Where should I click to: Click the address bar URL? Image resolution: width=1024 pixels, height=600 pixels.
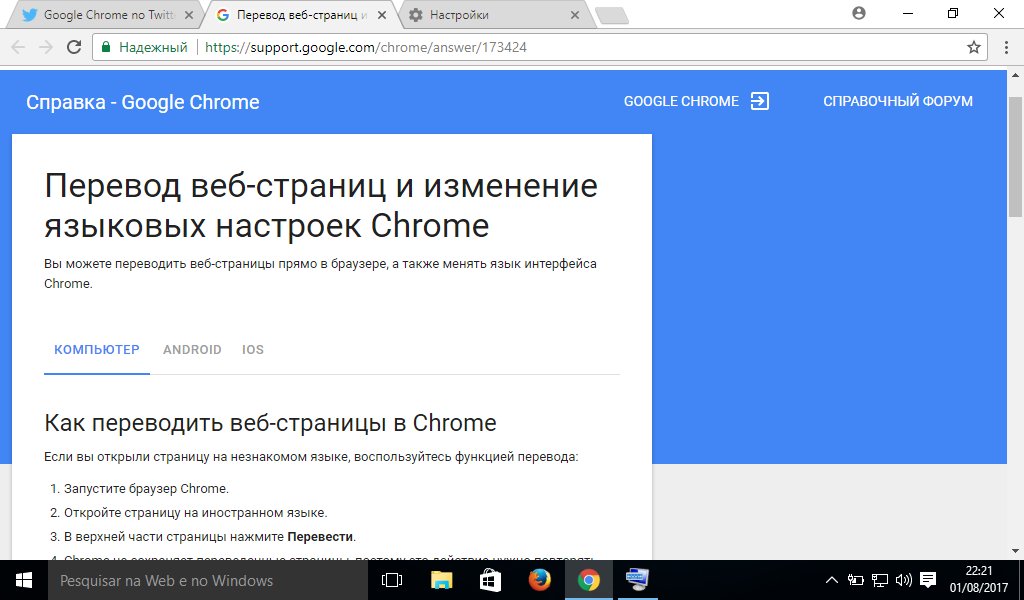coord(366,47)
